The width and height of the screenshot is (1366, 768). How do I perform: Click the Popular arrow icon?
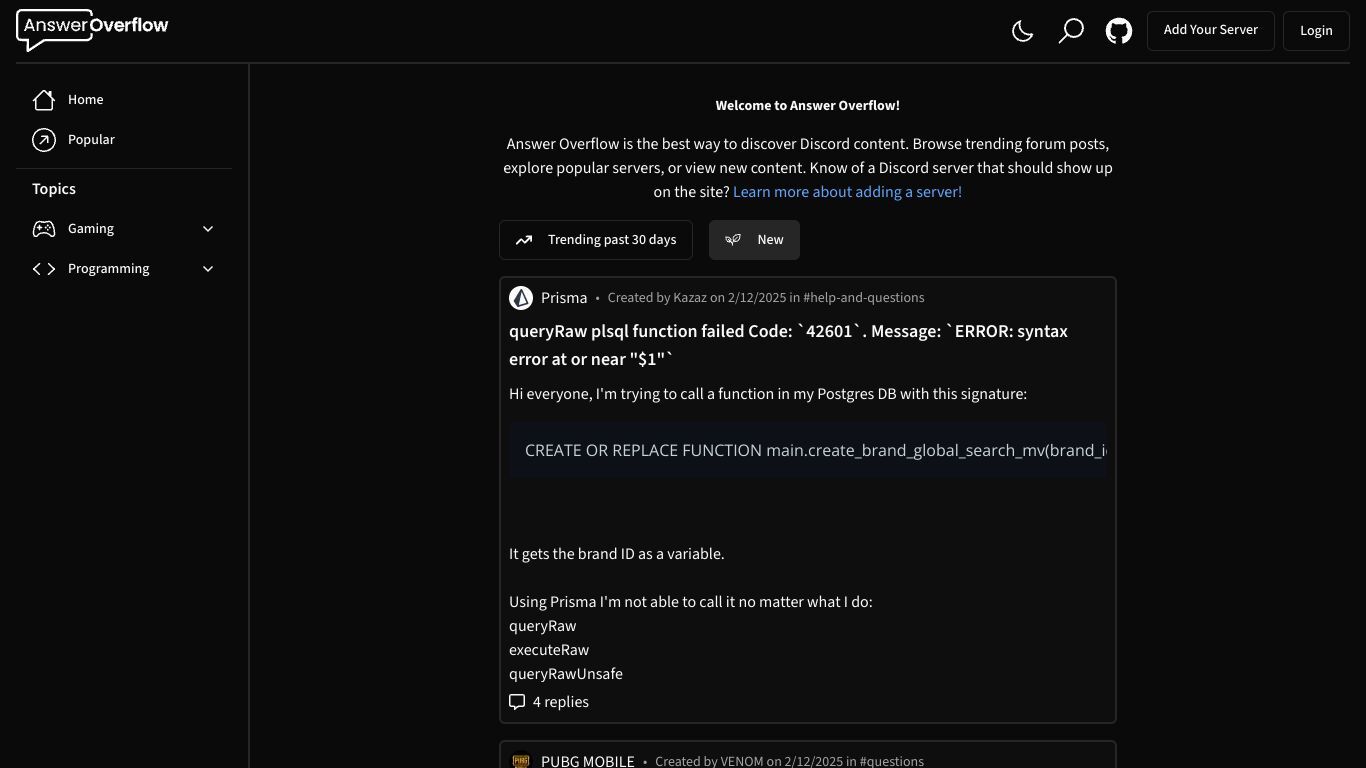pyautogui.click(x=44, y=140)
